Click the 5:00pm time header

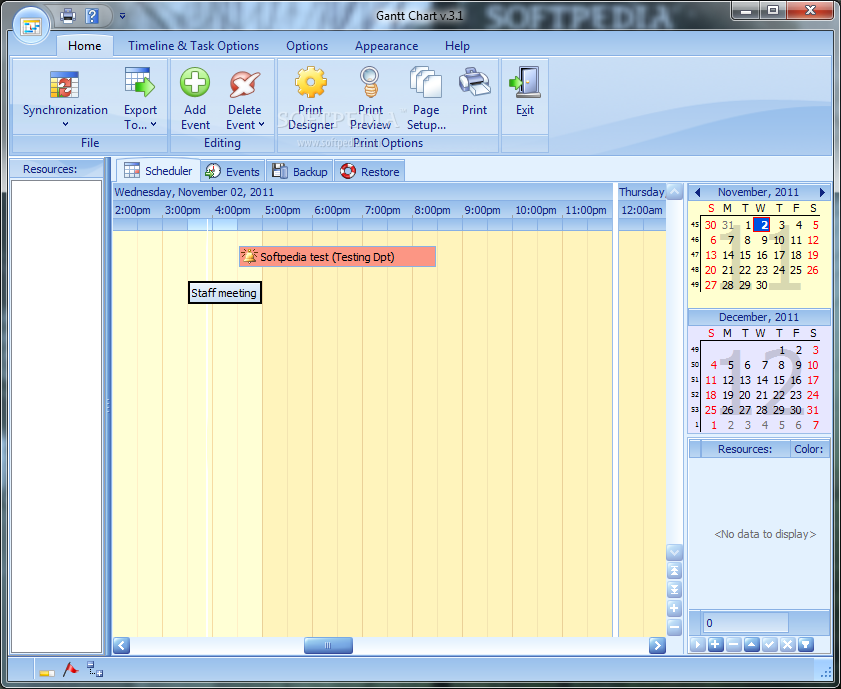pos(283,210)
